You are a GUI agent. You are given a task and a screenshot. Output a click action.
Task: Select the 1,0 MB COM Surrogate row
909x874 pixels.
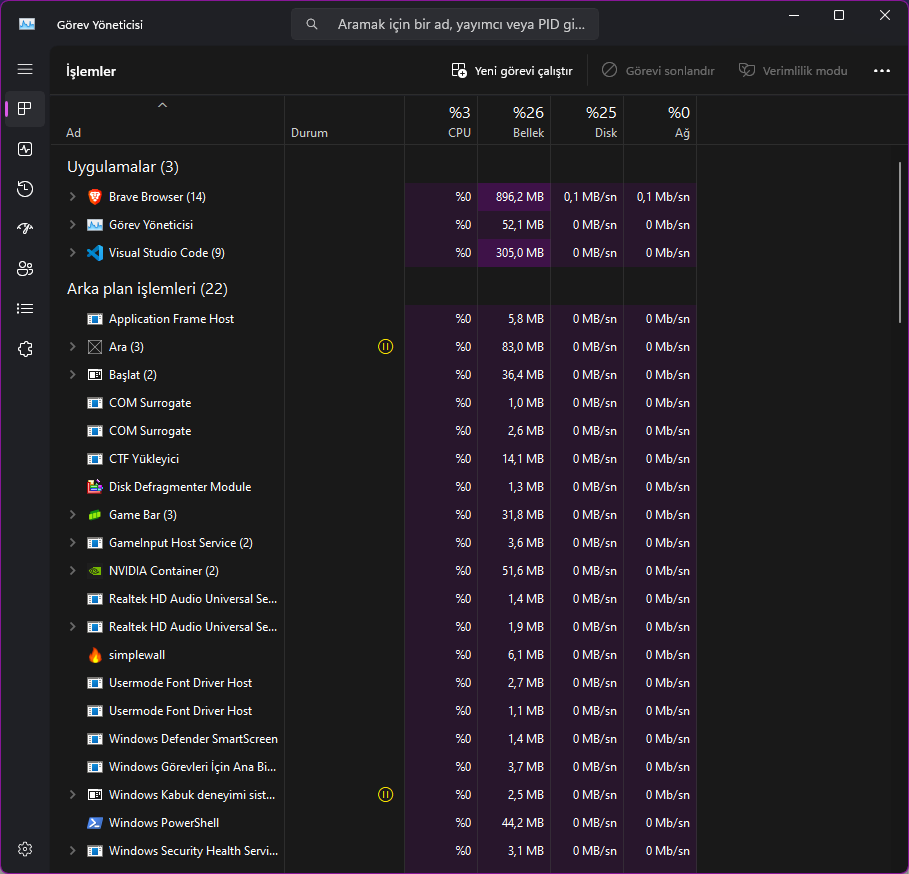(x=374, y=403)
